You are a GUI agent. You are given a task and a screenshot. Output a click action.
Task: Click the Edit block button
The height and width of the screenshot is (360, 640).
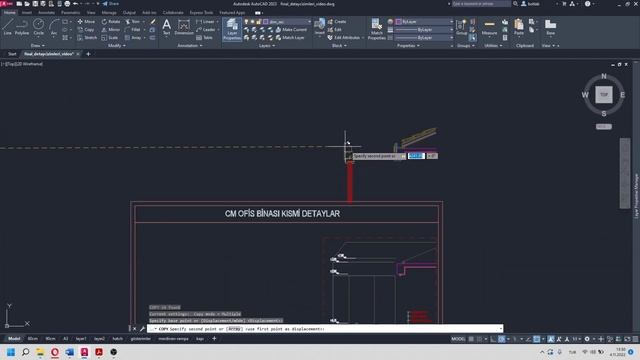pos(335,29)
